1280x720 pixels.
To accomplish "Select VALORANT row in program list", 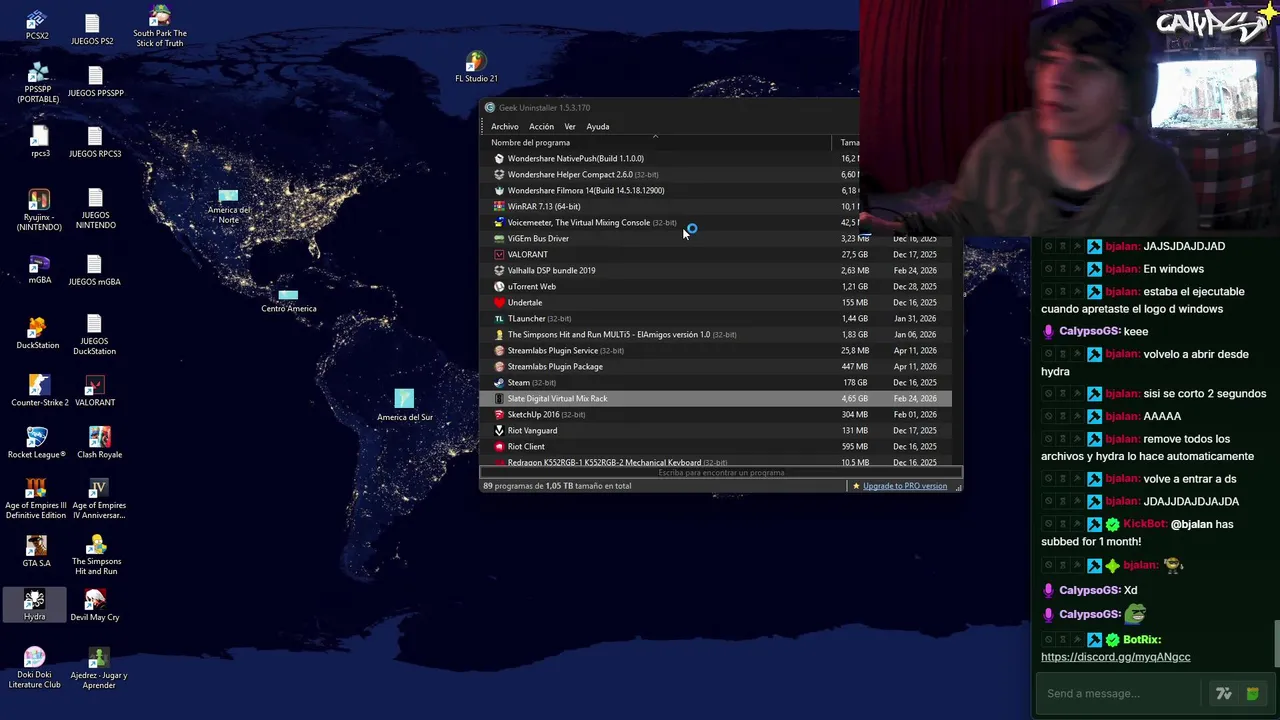I will 715,254.
